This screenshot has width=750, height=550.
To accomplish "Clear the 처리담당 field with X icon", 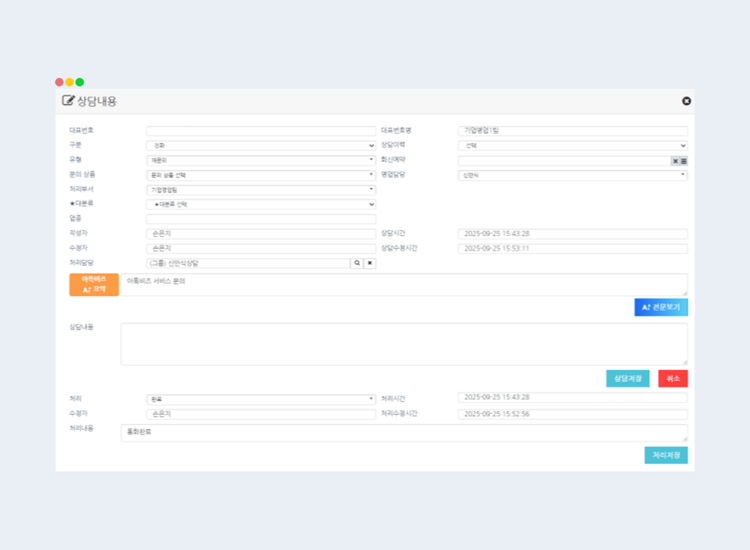I will [x=370, y=263].
